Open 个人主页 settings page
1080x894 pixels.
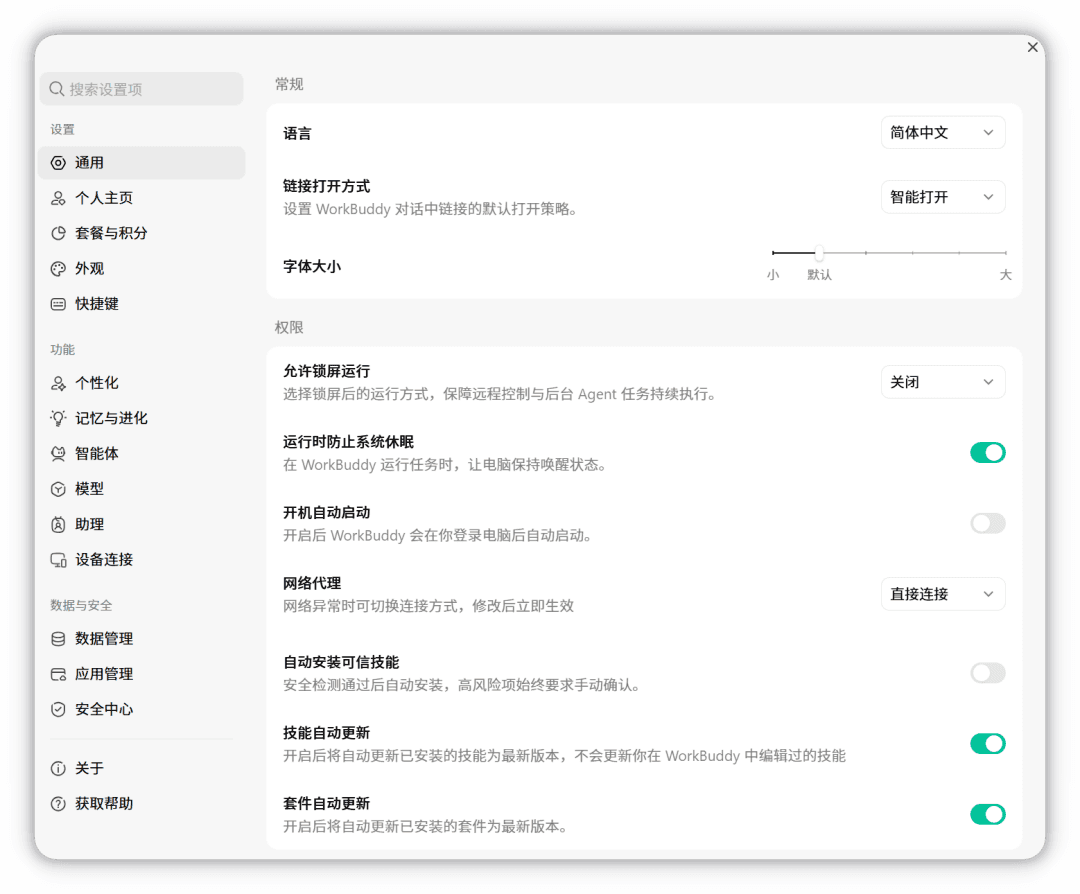tap(142, 198)
